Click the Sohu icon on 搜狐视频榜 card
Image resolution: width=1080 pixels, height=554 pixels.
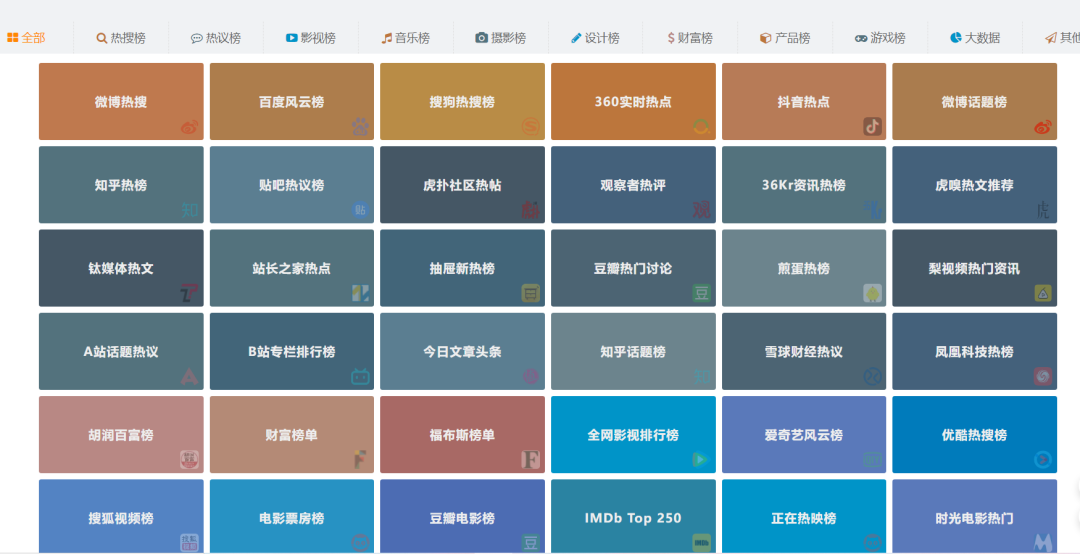click(189, 543)
